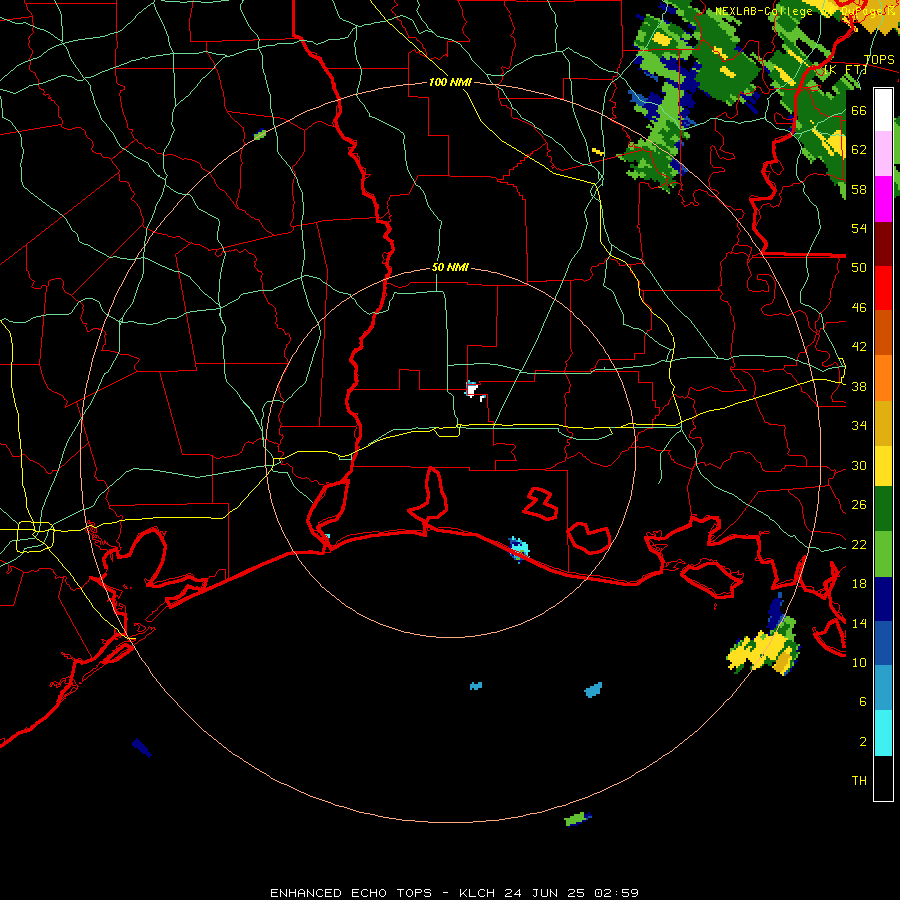
Task: Click legend value '2'
Action: [862, 741]
